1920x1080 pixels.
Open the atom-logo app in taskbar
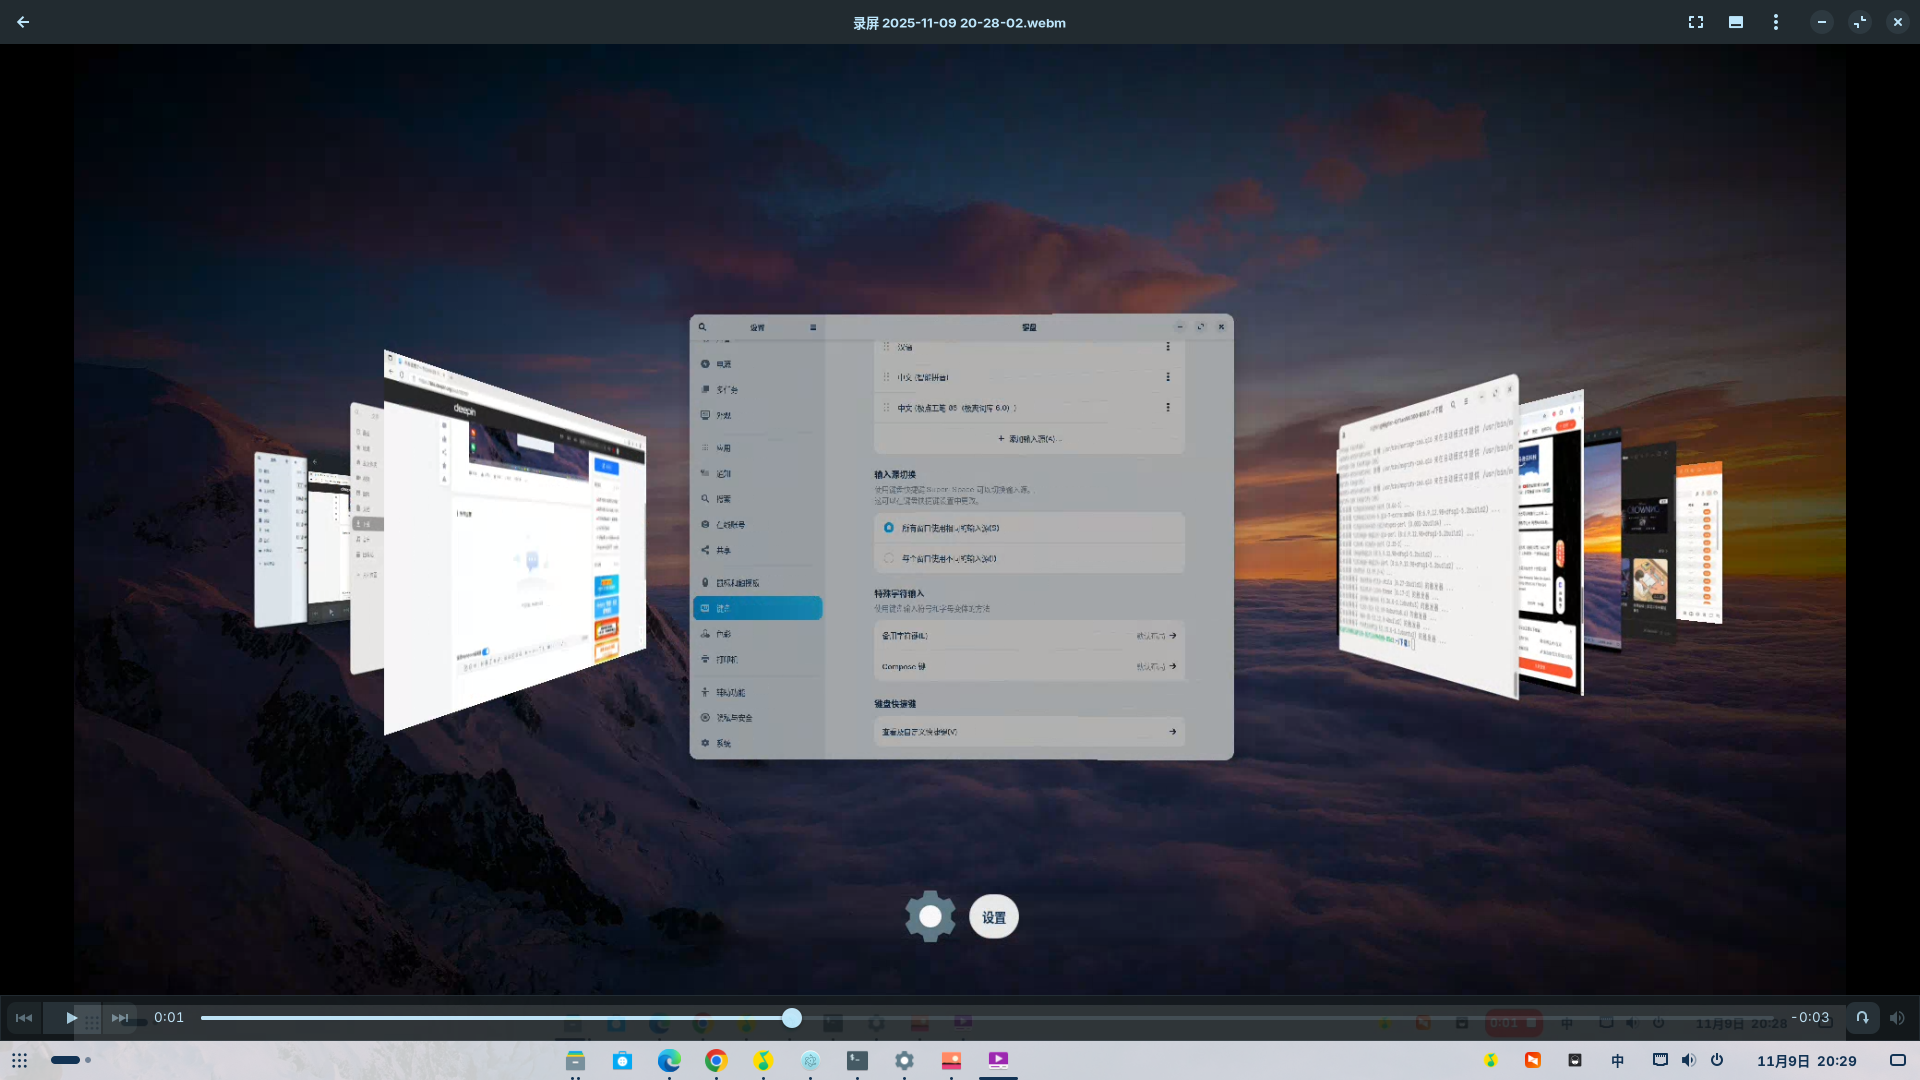click(810, 1061)
